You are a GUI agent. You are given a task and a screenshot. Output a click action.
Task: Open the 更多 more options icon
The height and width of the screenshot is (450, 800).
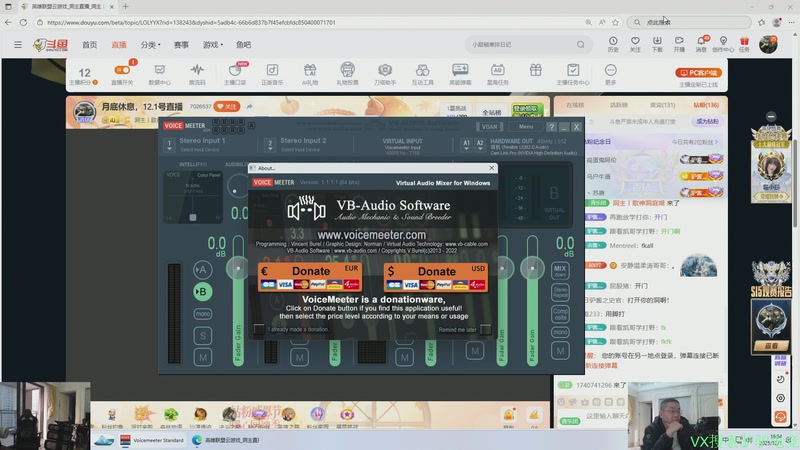point(610,74)
